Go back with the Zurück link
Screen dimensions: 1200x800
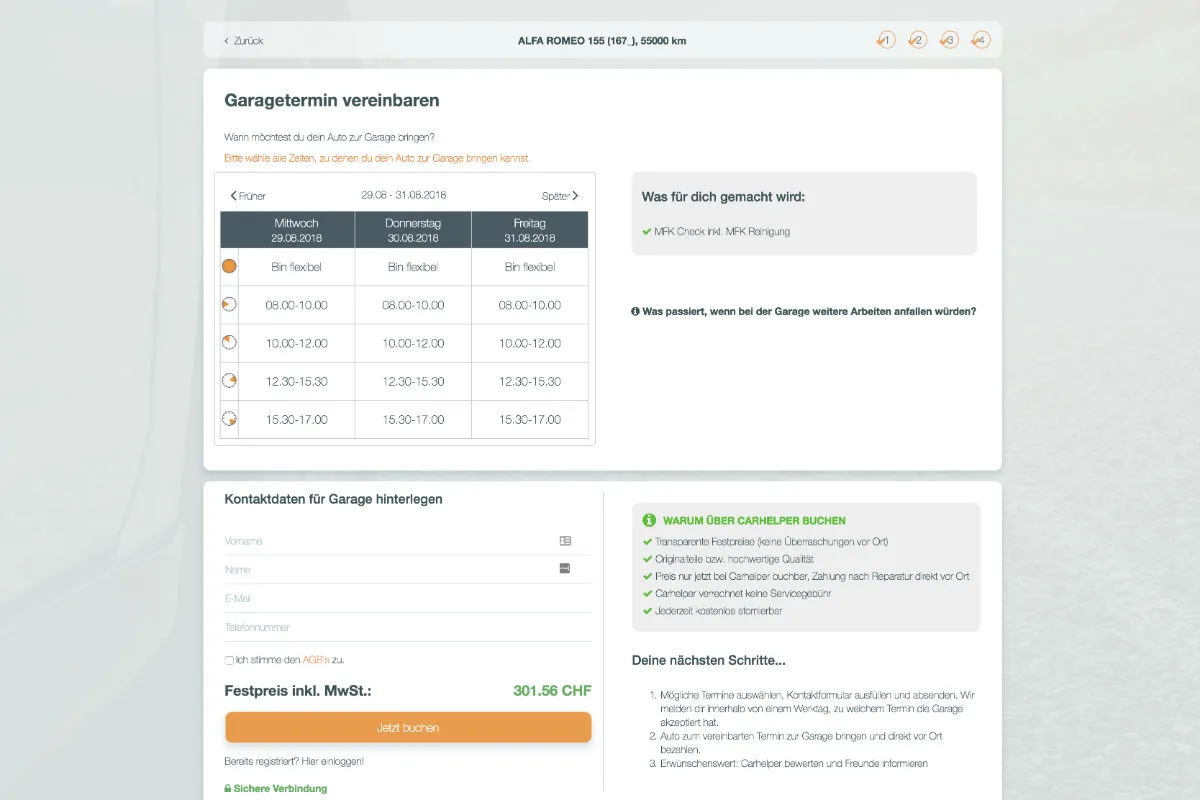(244, 41)
